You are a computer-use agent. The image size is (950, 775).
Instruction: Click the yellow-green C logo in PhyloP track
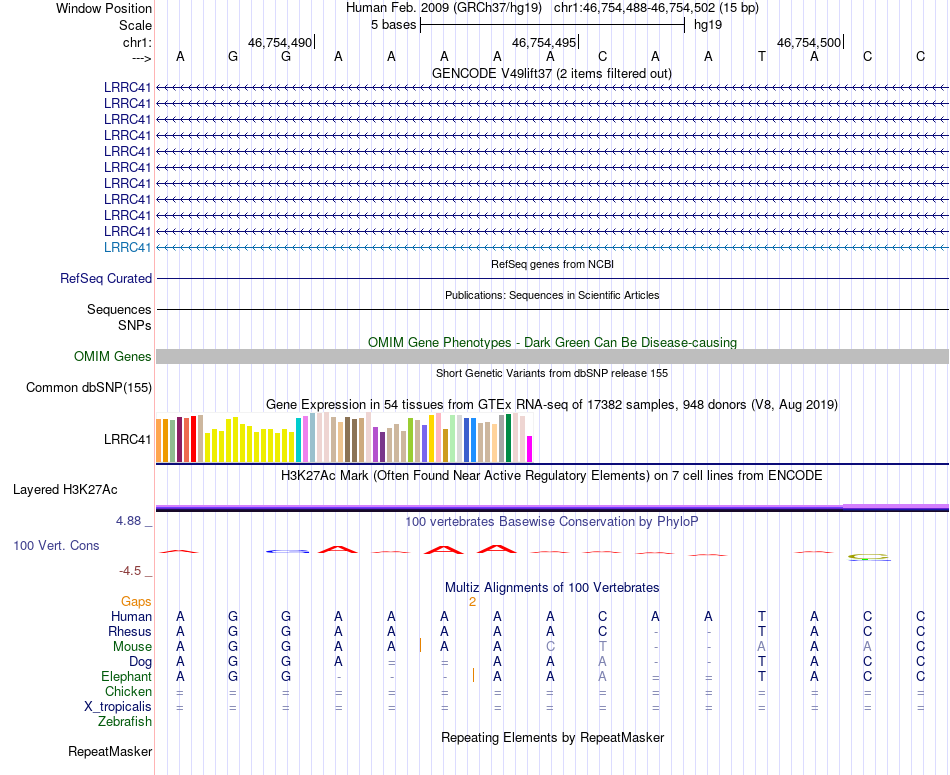tap(868, 557)
